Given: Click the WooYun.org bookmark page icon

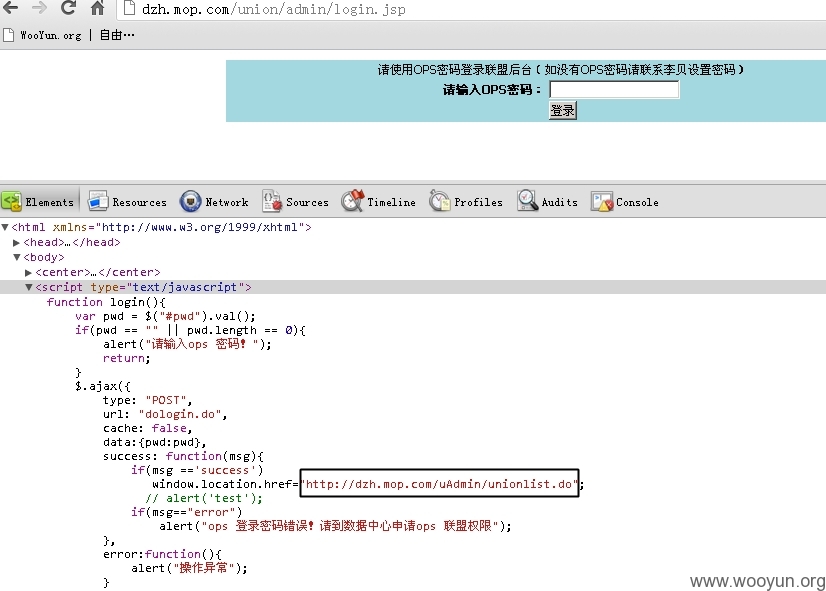Looking at the screenshot, I should 8,35.
